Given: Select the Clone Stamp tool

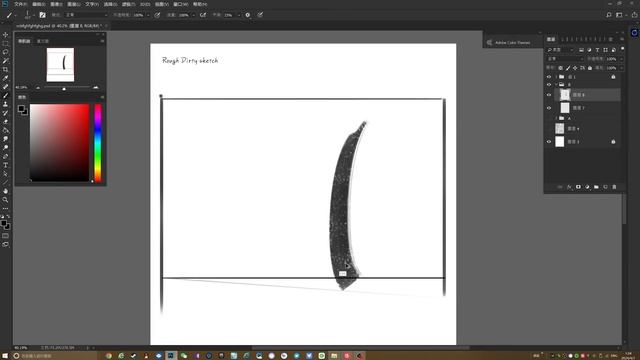Looking at the screenshot, I should pos(5,104).
